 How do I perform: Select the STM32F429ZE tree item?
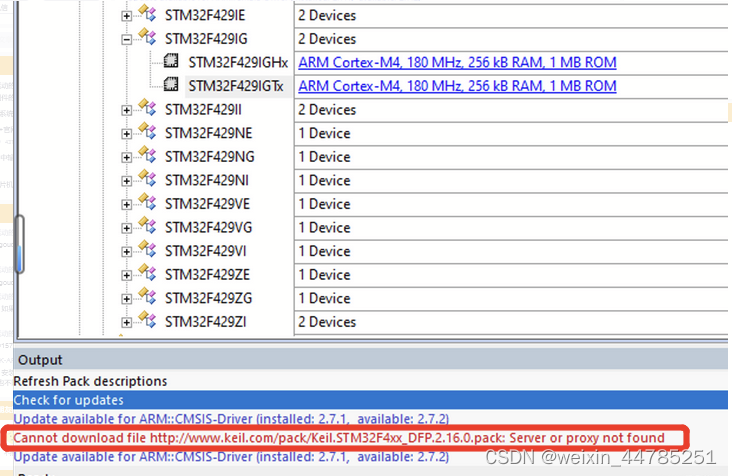pyautogui.click(x=207, y=275)
